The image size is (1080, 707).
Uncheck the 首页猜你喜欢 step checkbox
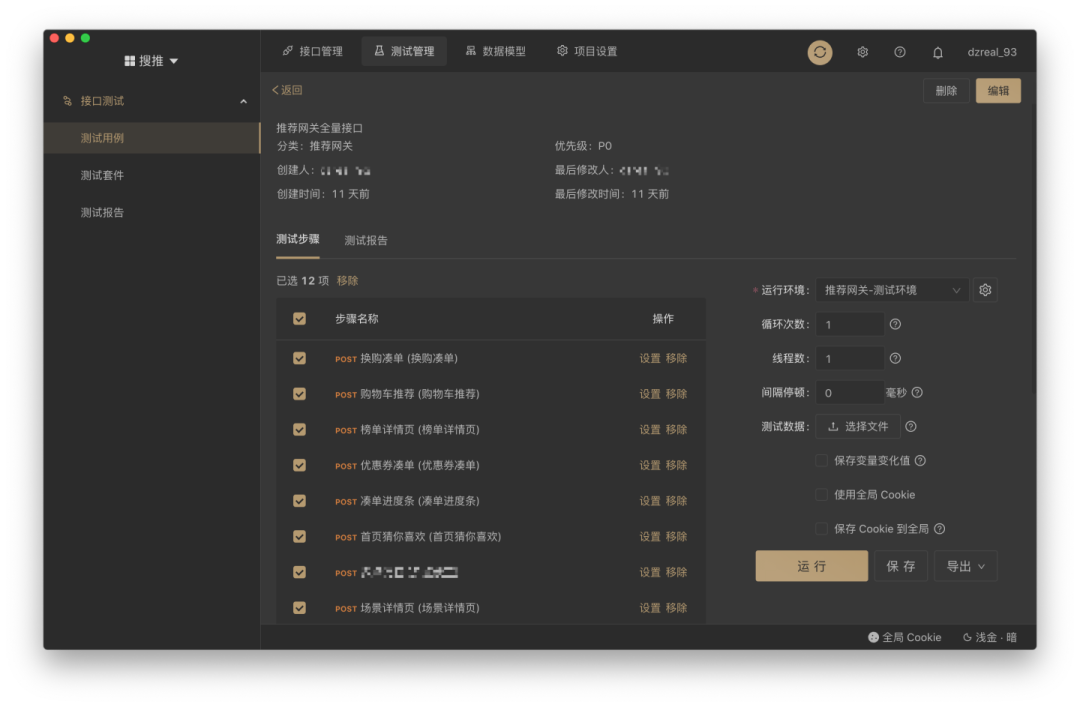[x=300, y=537]
